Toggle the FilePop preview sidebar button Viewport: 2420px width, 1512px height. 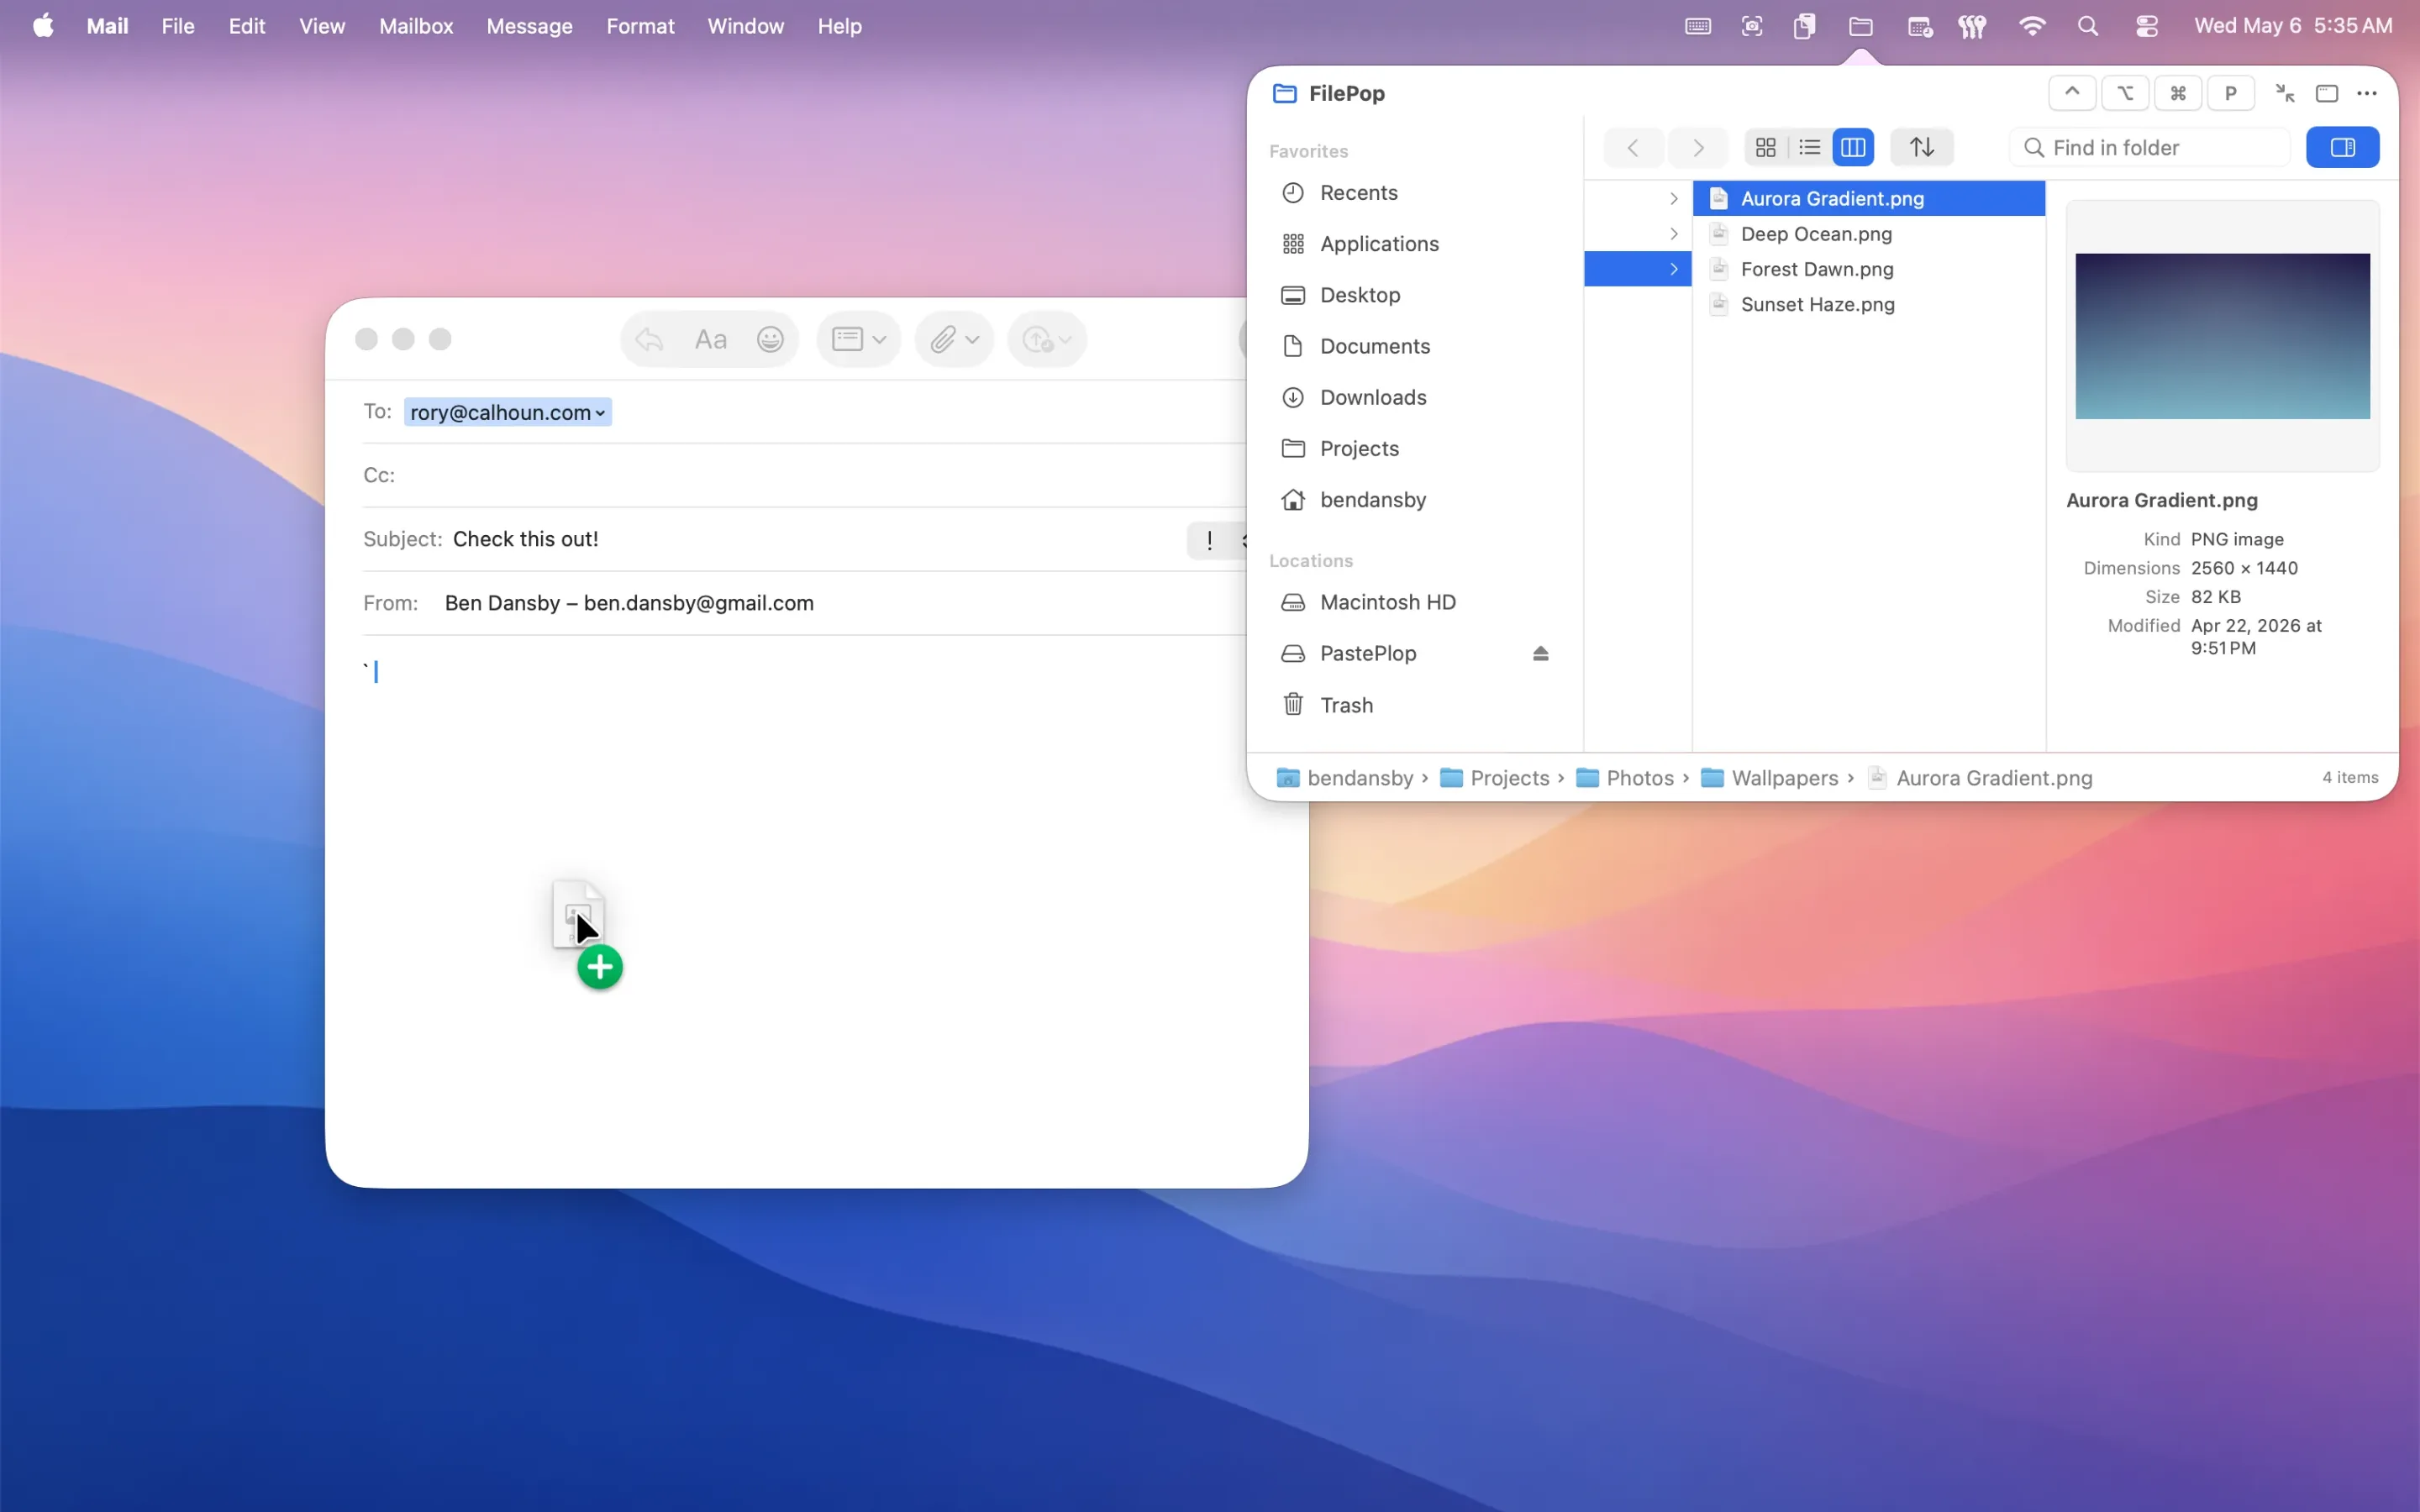point(2342,148)
